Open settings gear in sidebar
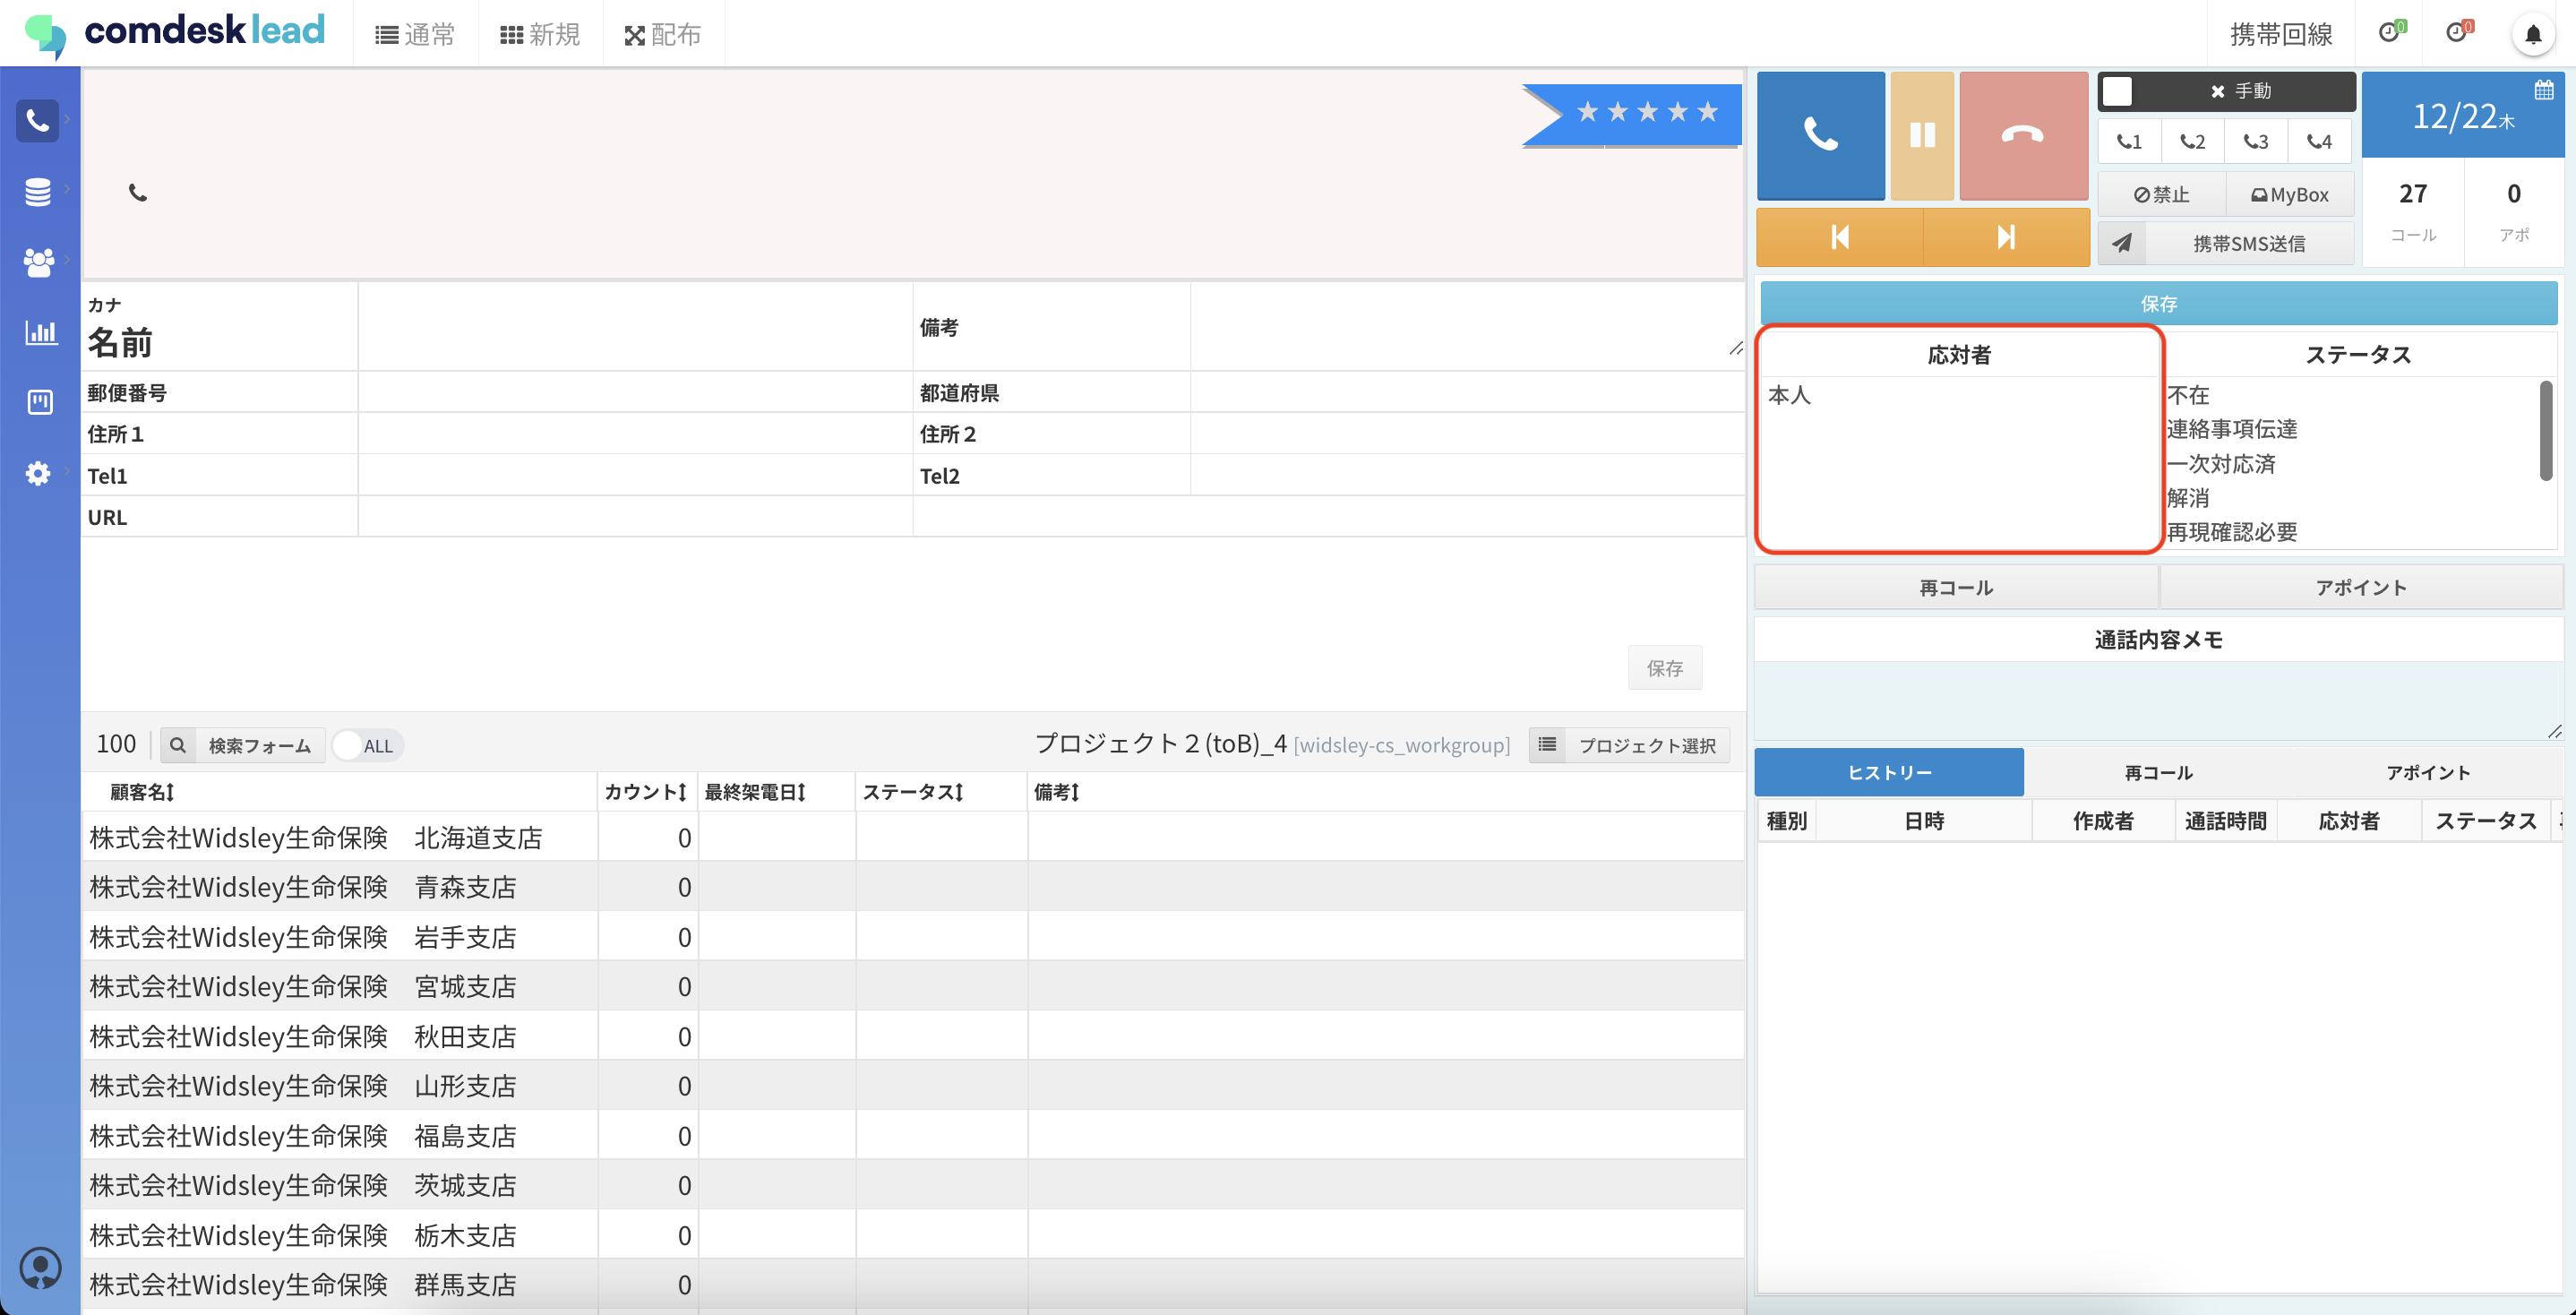The height and width of the screenshot is (1315, 2576). coord(38,473)
